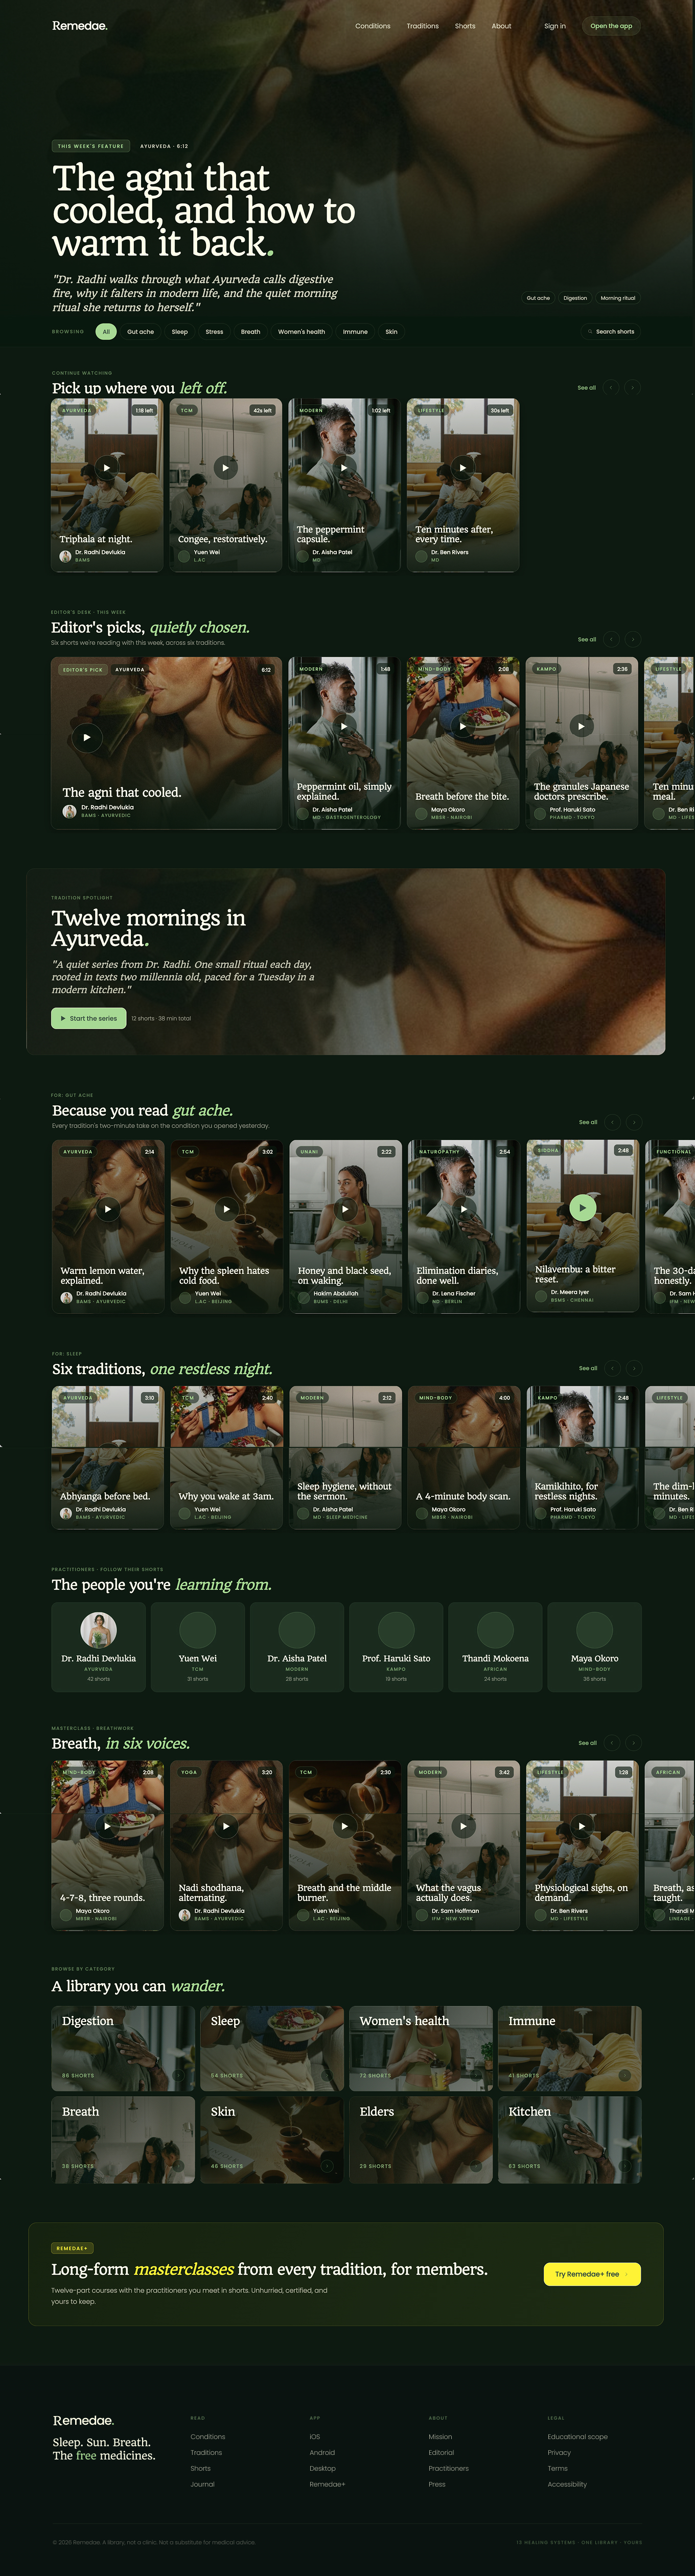The height and width of the screenshot is (2576, 695).
Task: Open Accessibility link in footer
Action: pos(567,2484)
